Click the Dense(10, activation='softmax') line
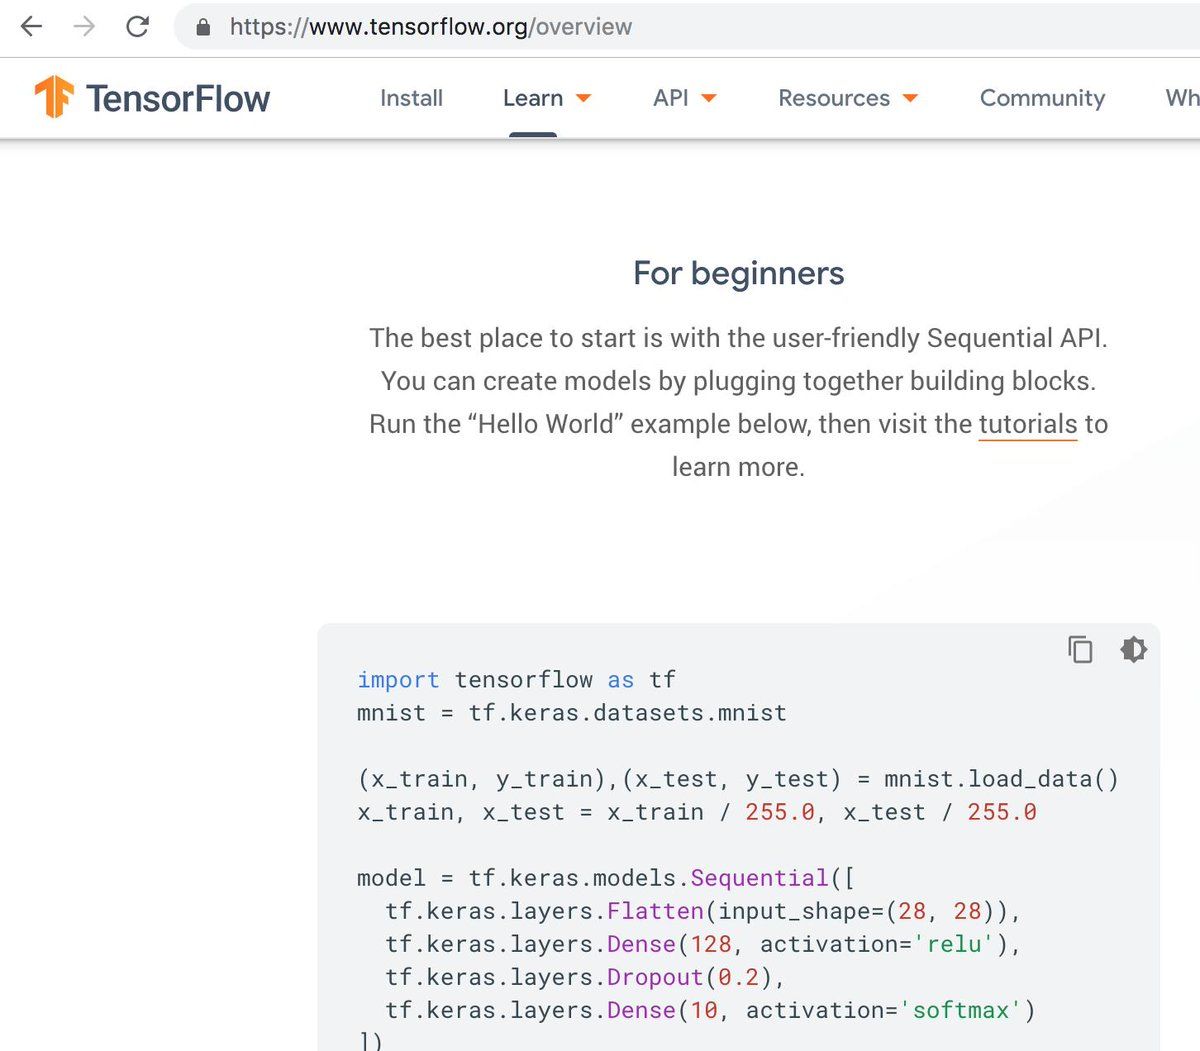The width and height of the screenshot is (1200, 1051). pos(710,1010)
